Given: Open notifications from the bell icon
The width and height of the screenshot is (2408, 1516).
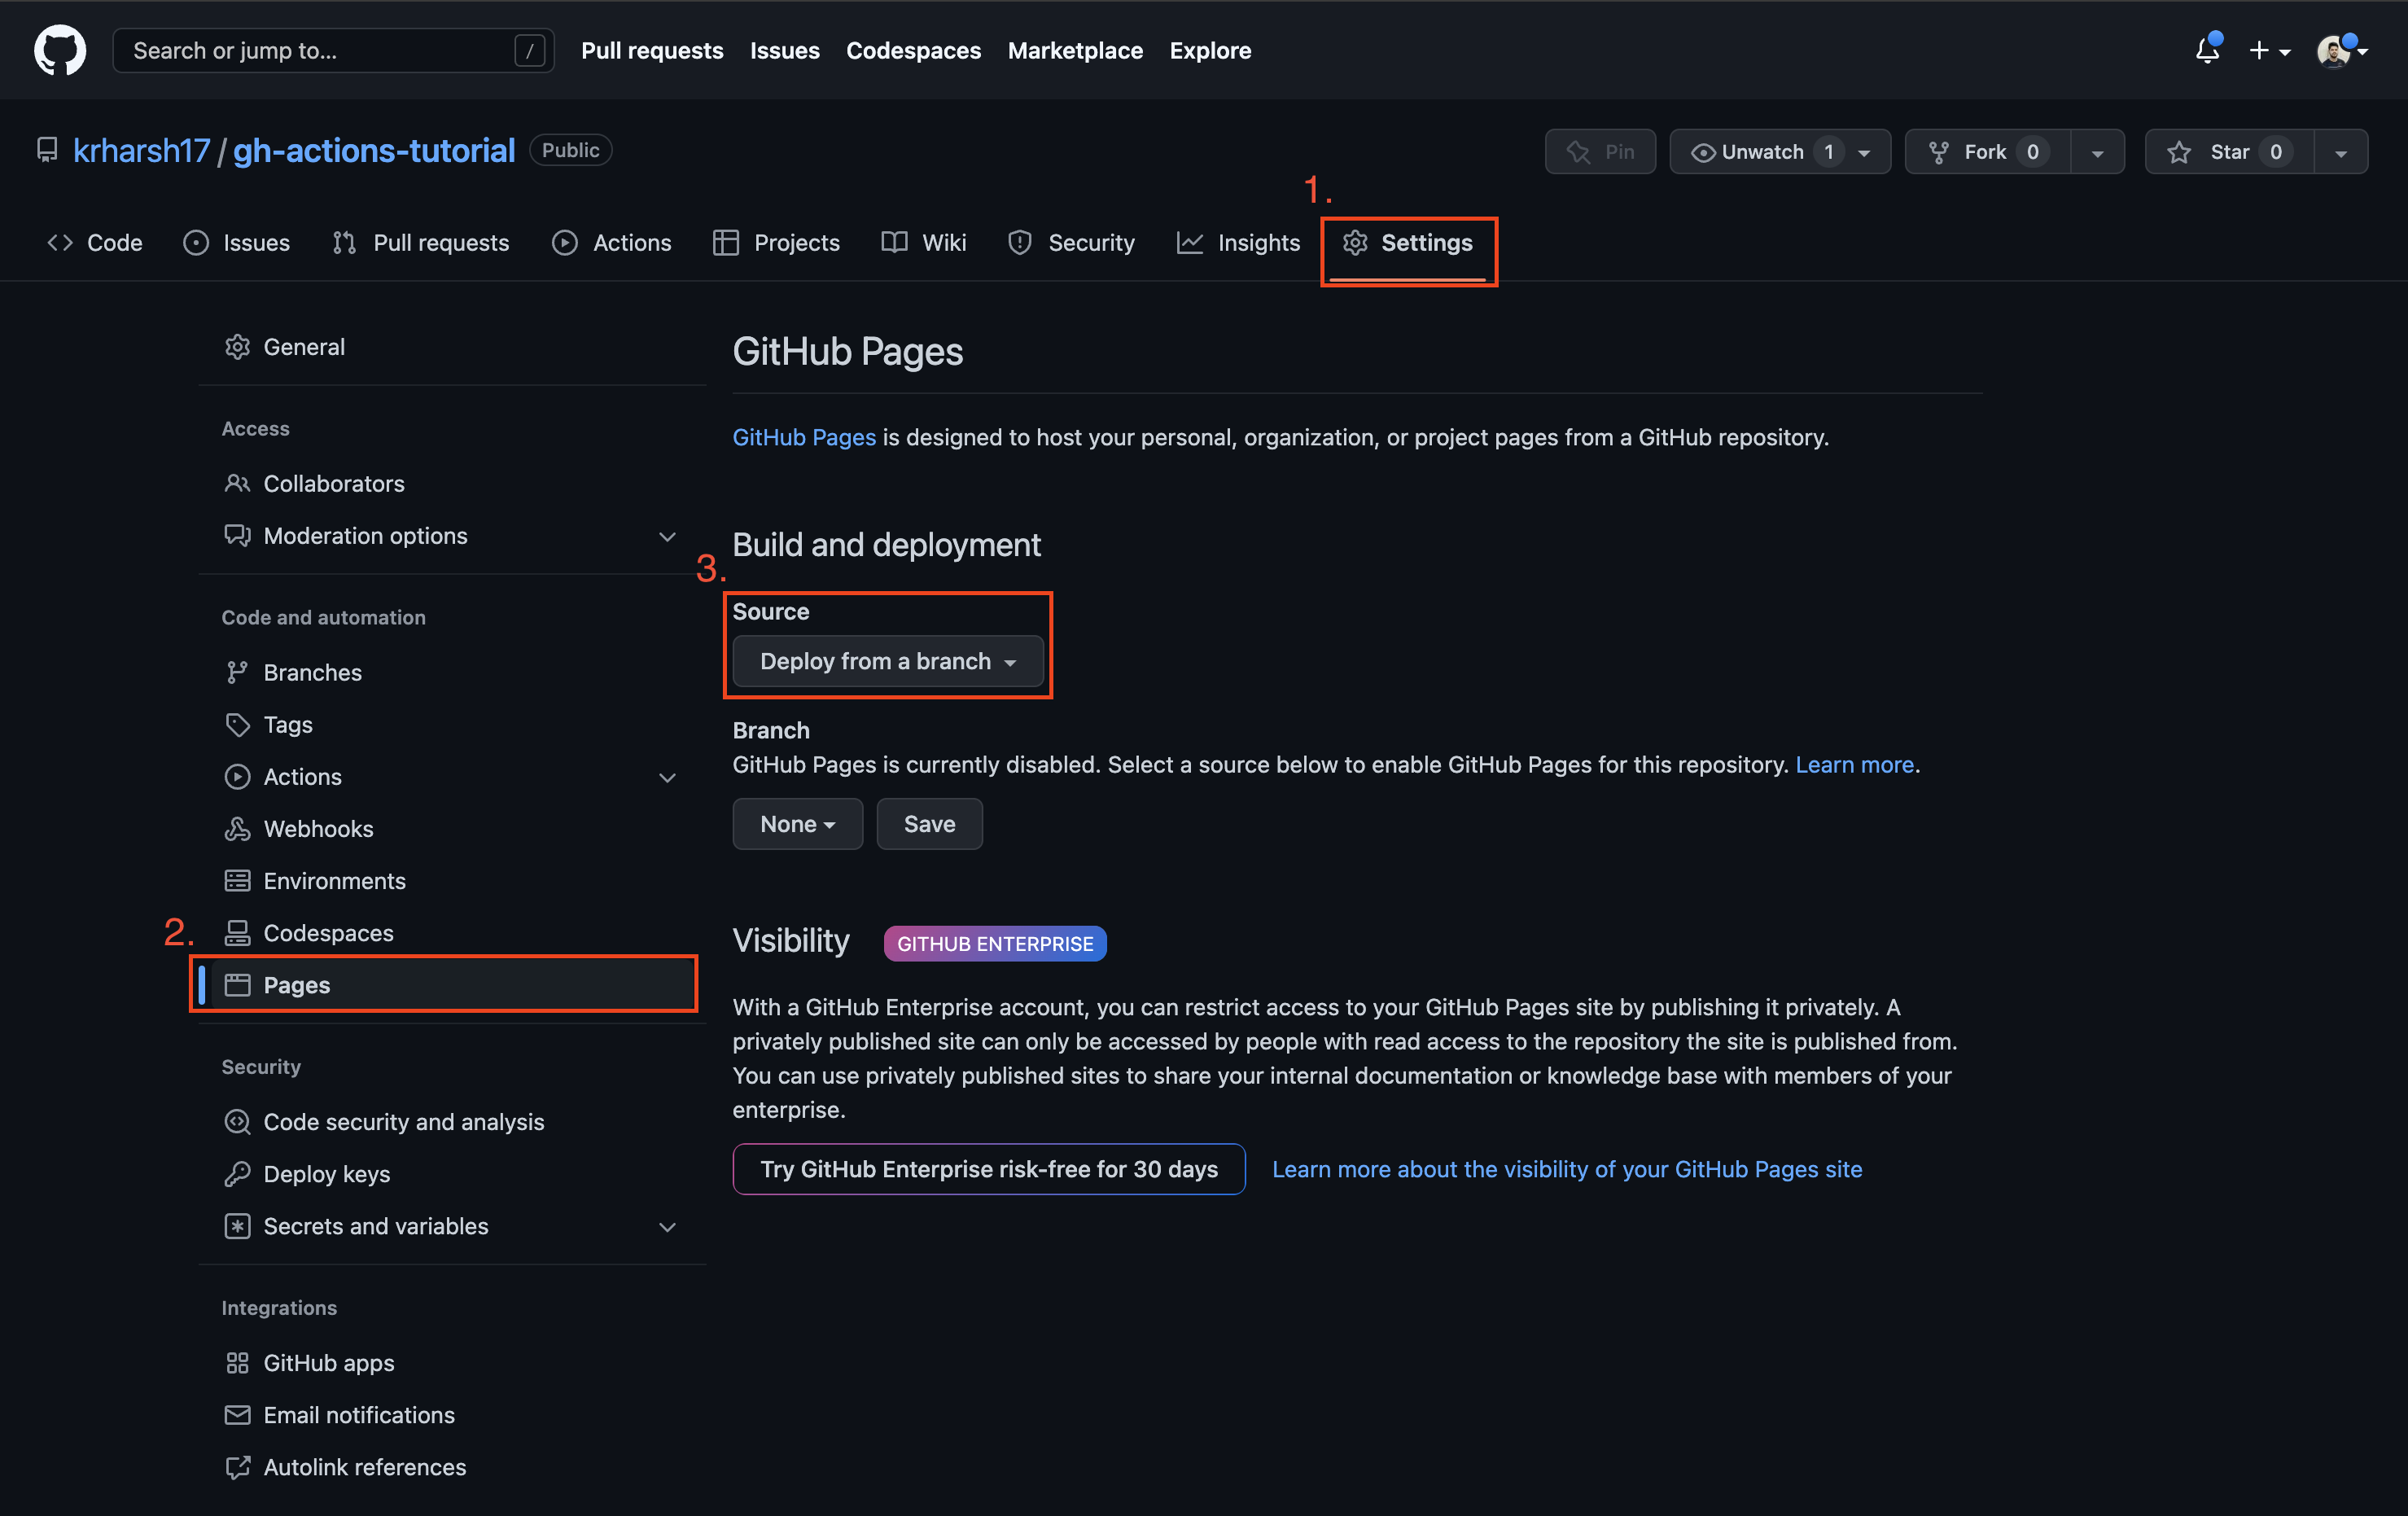Looking at the screenshot, I should pos(2206,50).
